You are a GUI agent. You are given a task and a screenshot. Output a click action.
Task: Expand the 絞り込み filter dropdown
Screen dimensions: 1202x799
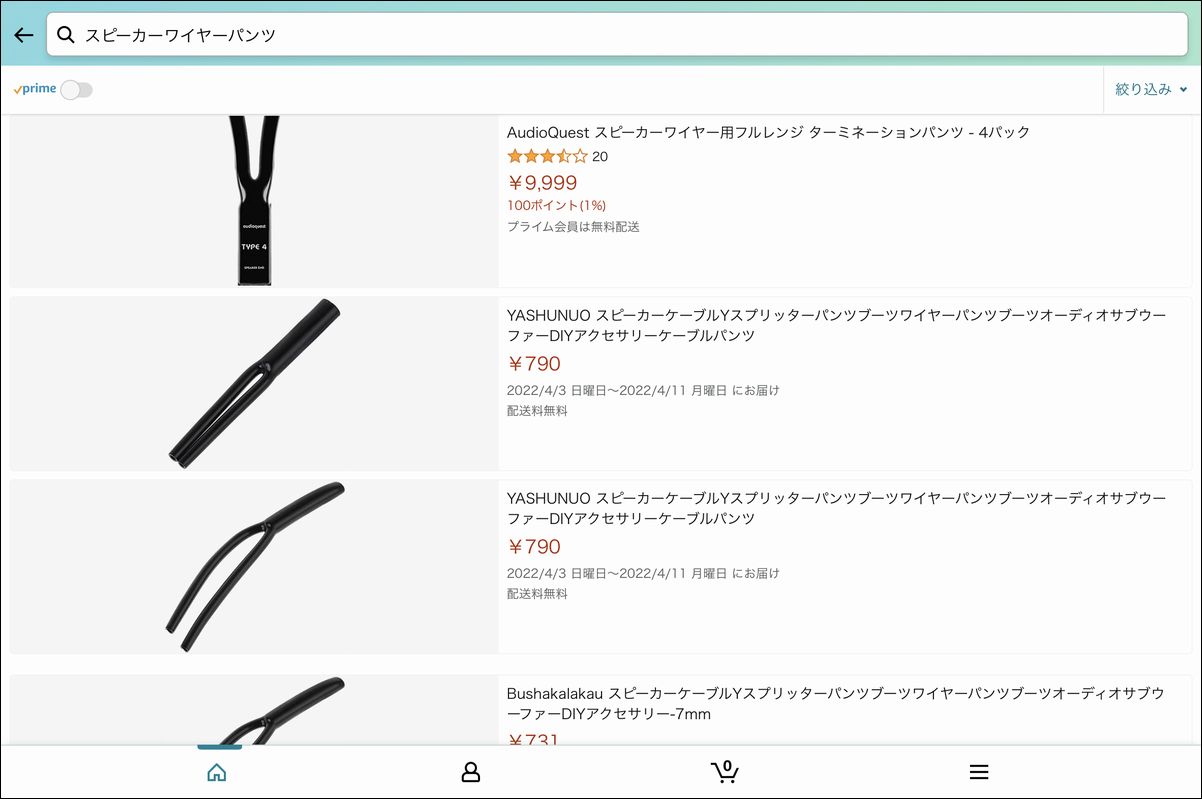(x=1151, y=89)
